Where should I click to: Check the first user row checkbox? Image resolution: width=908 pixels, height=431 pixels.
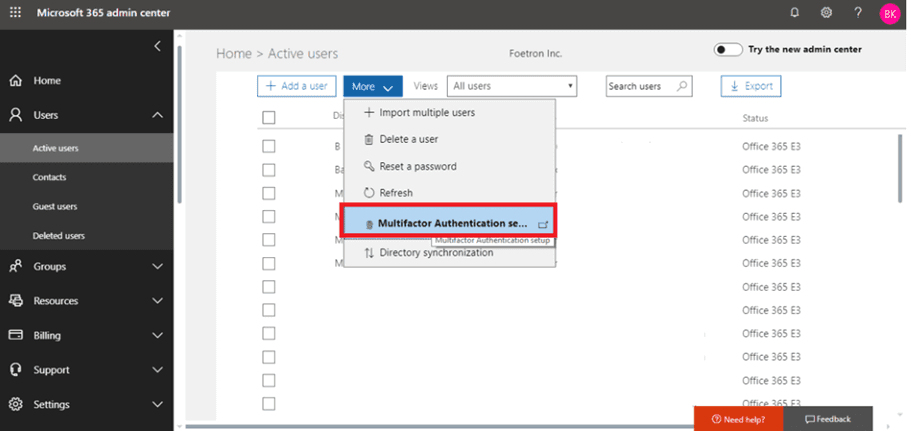[269, 147]
